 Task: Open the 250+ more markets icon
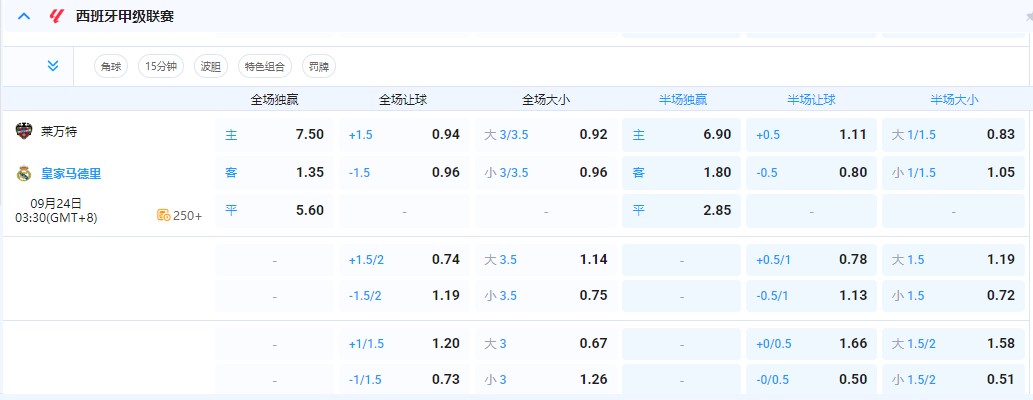click(163, 215)
